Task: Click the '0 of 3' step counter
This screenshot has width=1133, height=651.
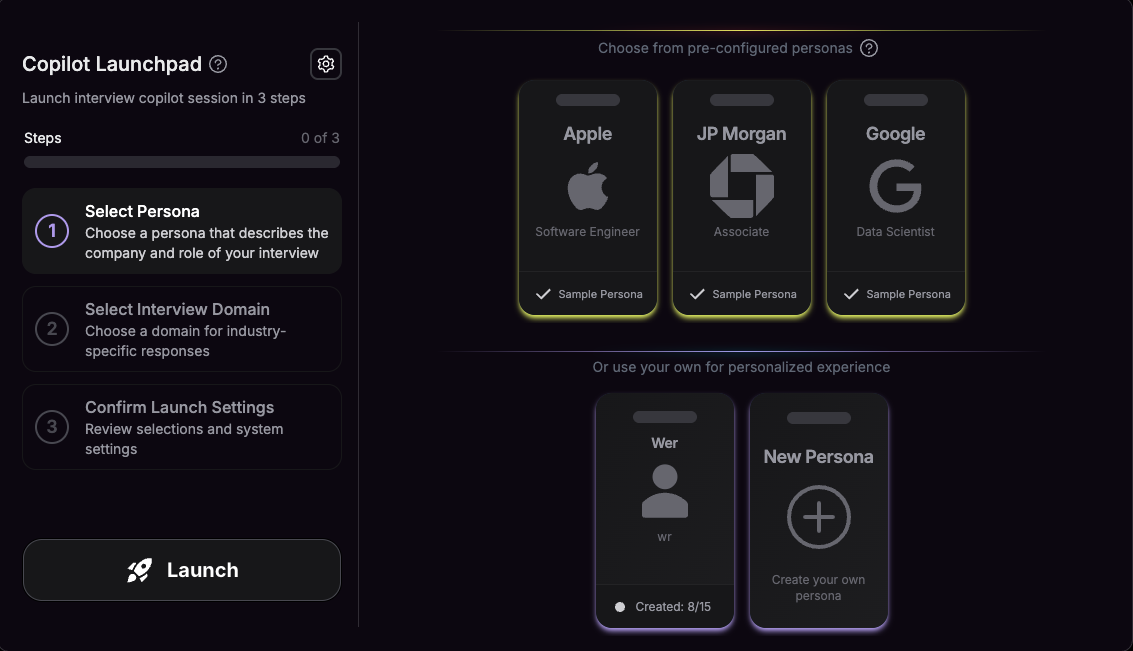Action: [320, 138]
